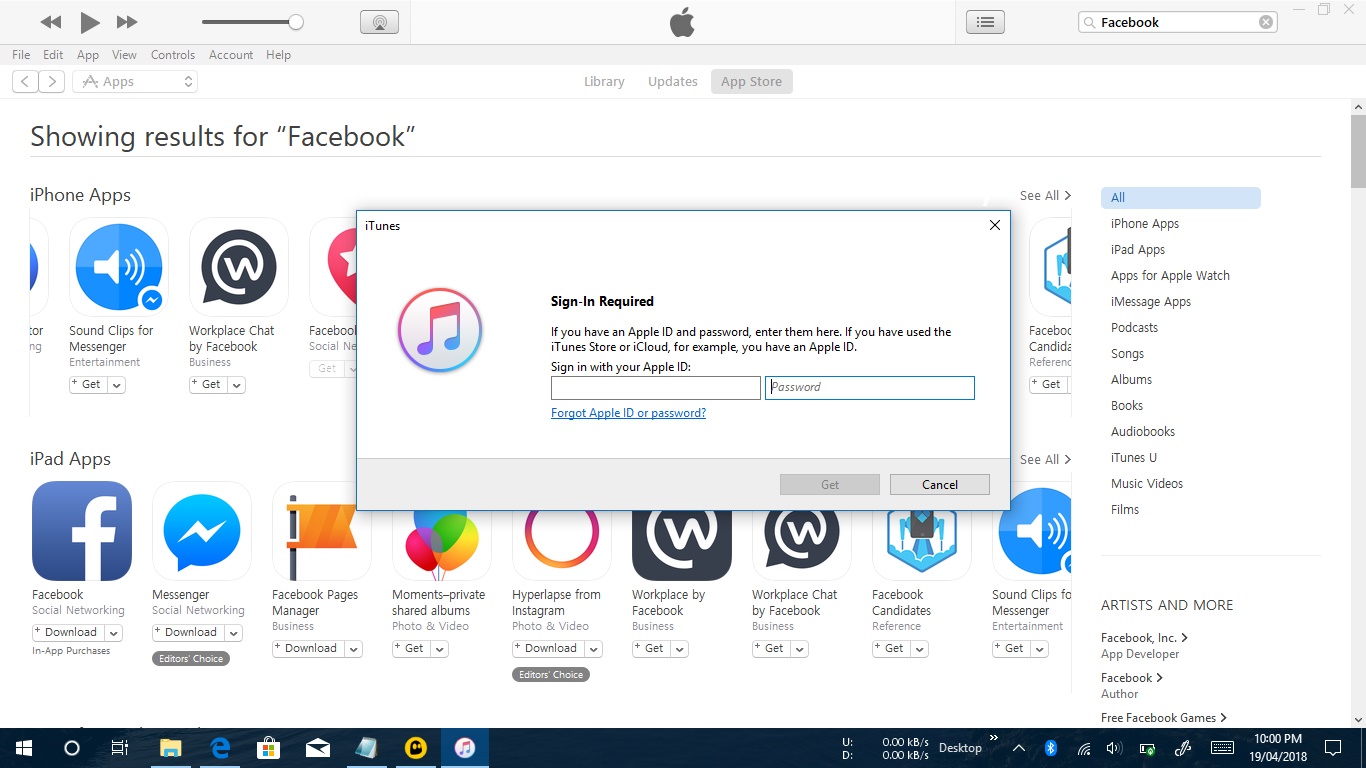The height and width of the screenshot is (768, 1366).
Task: Open the Messenger iPad app icon
Action: (x=202, y=531)
